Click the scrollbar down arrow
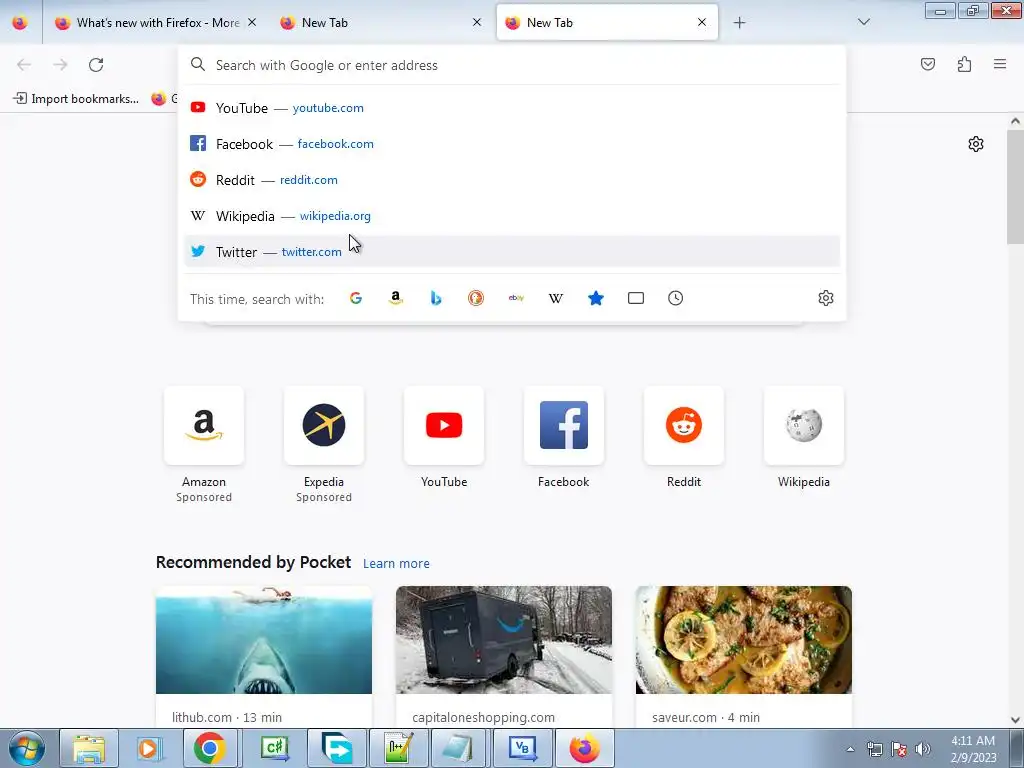 tap(1015, 720)
